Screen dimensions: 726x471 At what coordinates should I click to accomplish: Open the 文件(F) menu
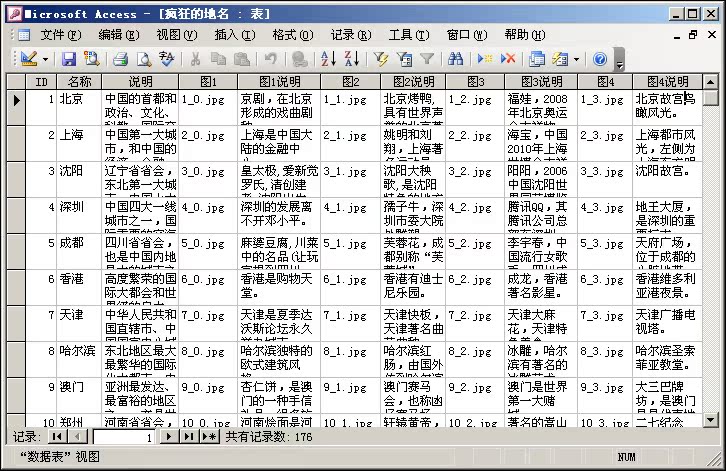click(61, 35)
